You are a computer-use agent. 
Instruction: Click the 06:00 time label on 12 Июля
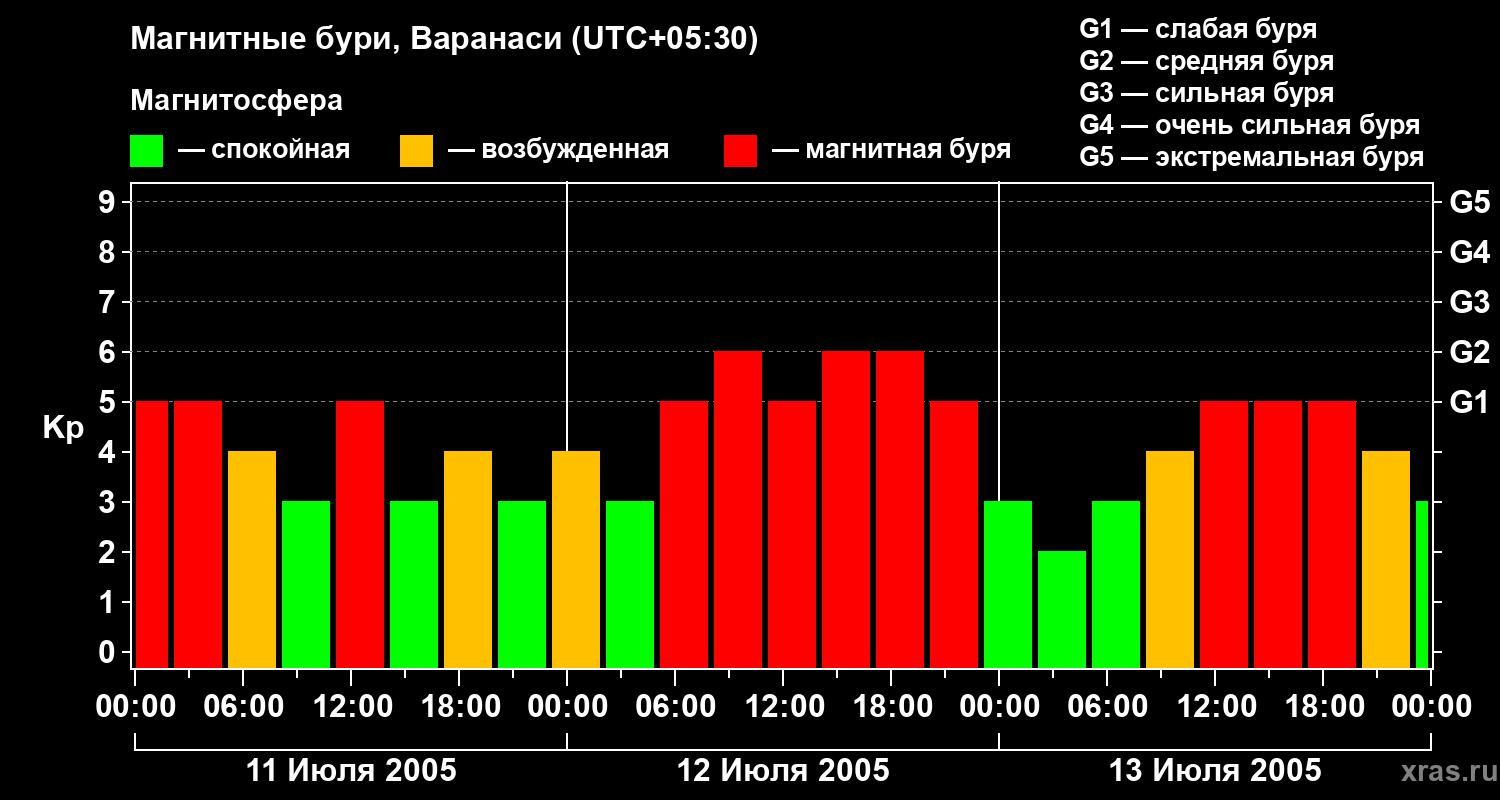tap(675, 707)
